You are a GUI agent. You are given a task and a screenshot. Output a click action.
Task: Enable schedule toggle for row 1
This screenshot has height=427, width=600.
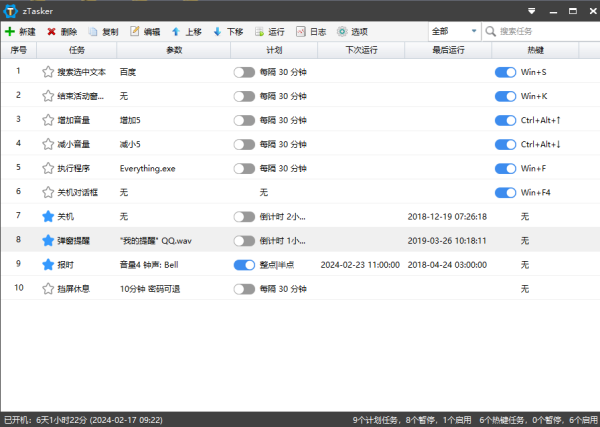(244, 72)
